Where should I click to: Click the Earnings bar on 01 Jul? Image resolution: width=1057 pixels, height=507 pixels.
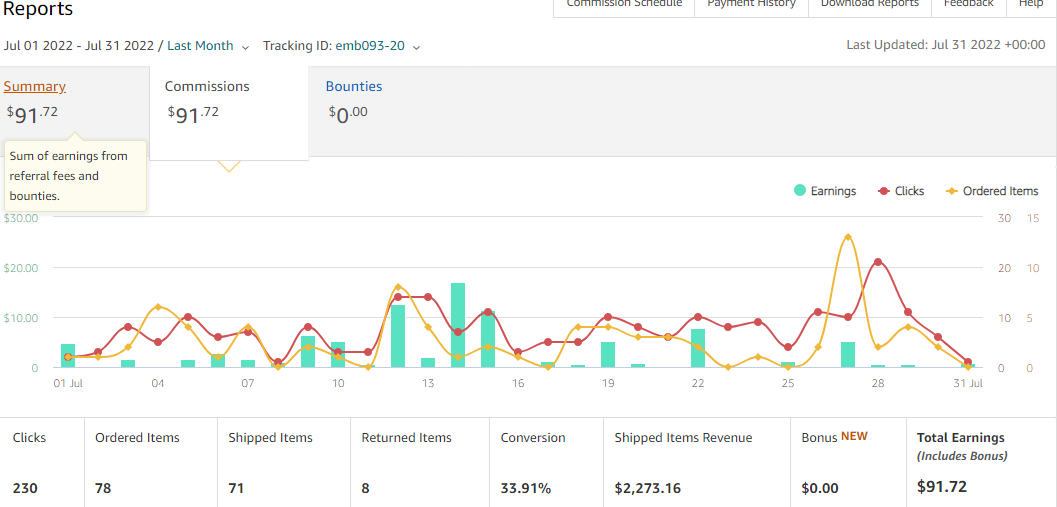pyautogui.click(x=68, y=355)
